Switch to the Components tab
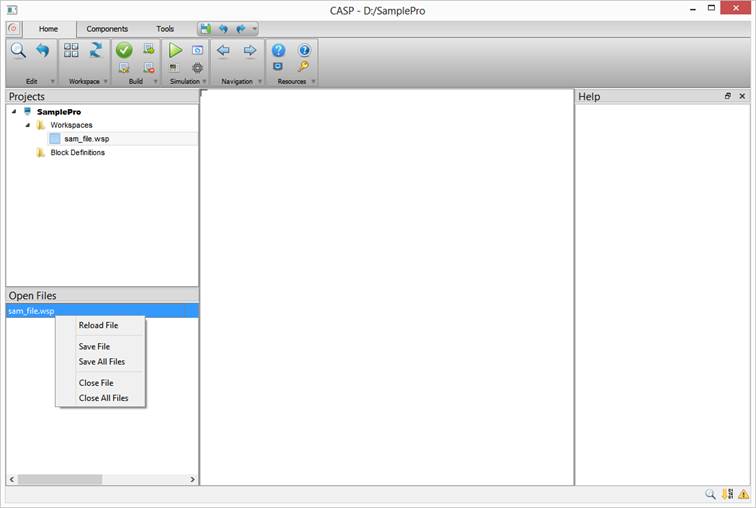Image resolution: width=756 pixels, height=508 pixels. (x=107, y=29)
